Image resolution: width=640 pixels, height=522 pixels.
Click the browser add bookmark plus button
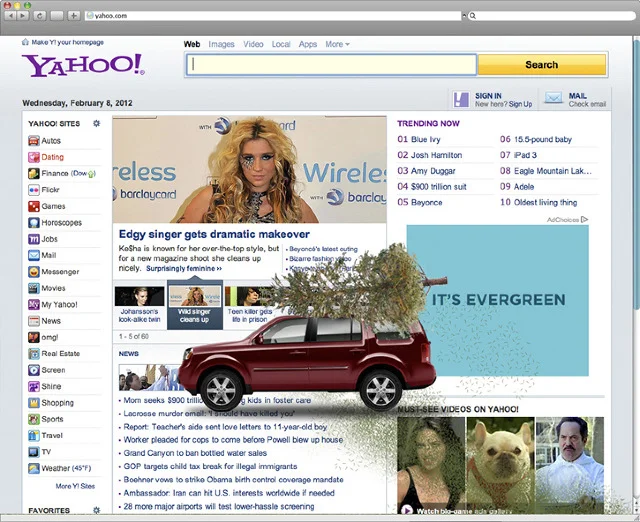click(x=73, y=16)
